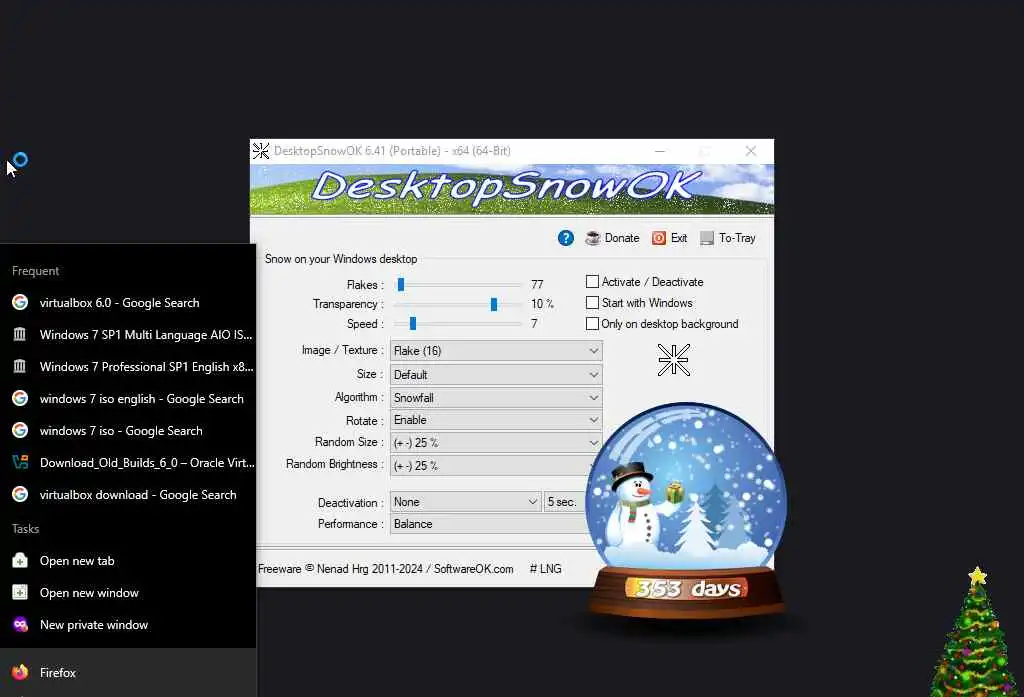
Task: Click the Christmas tree desktop decoration
Action: [975, 632]
